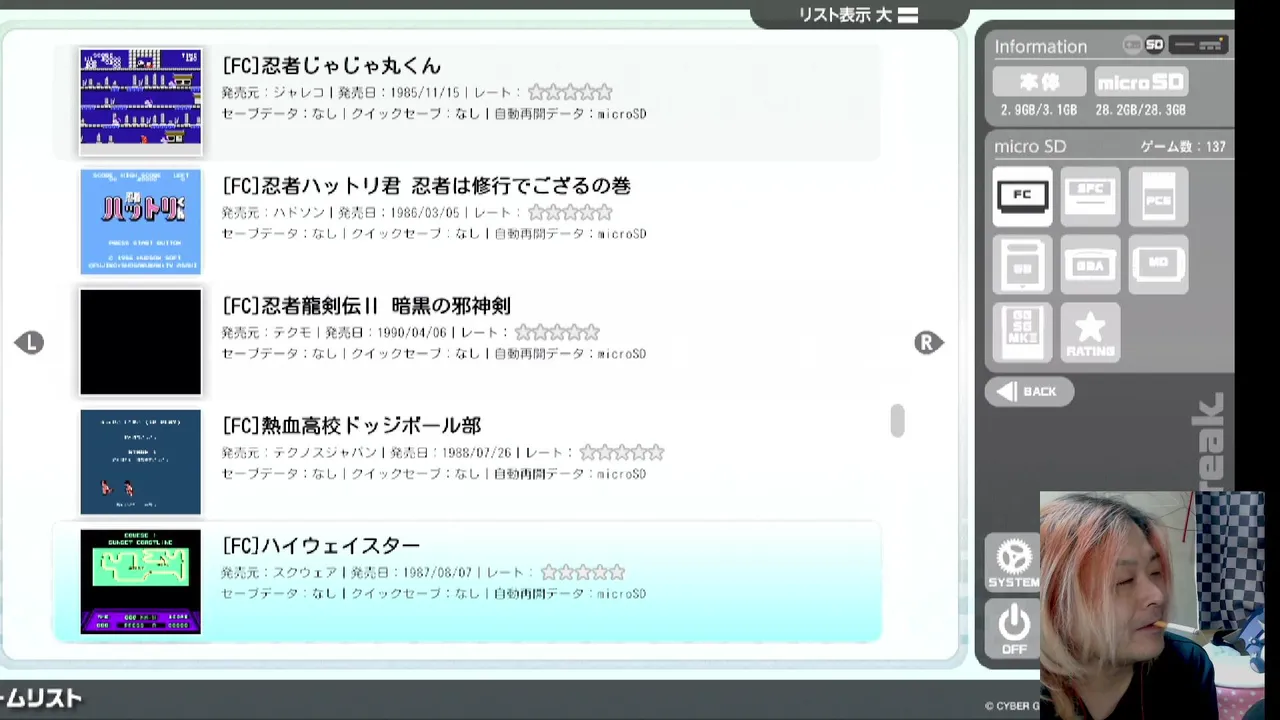
Task: Click publisher line 発売元:スクウェア
Action: tap(280, 573)
